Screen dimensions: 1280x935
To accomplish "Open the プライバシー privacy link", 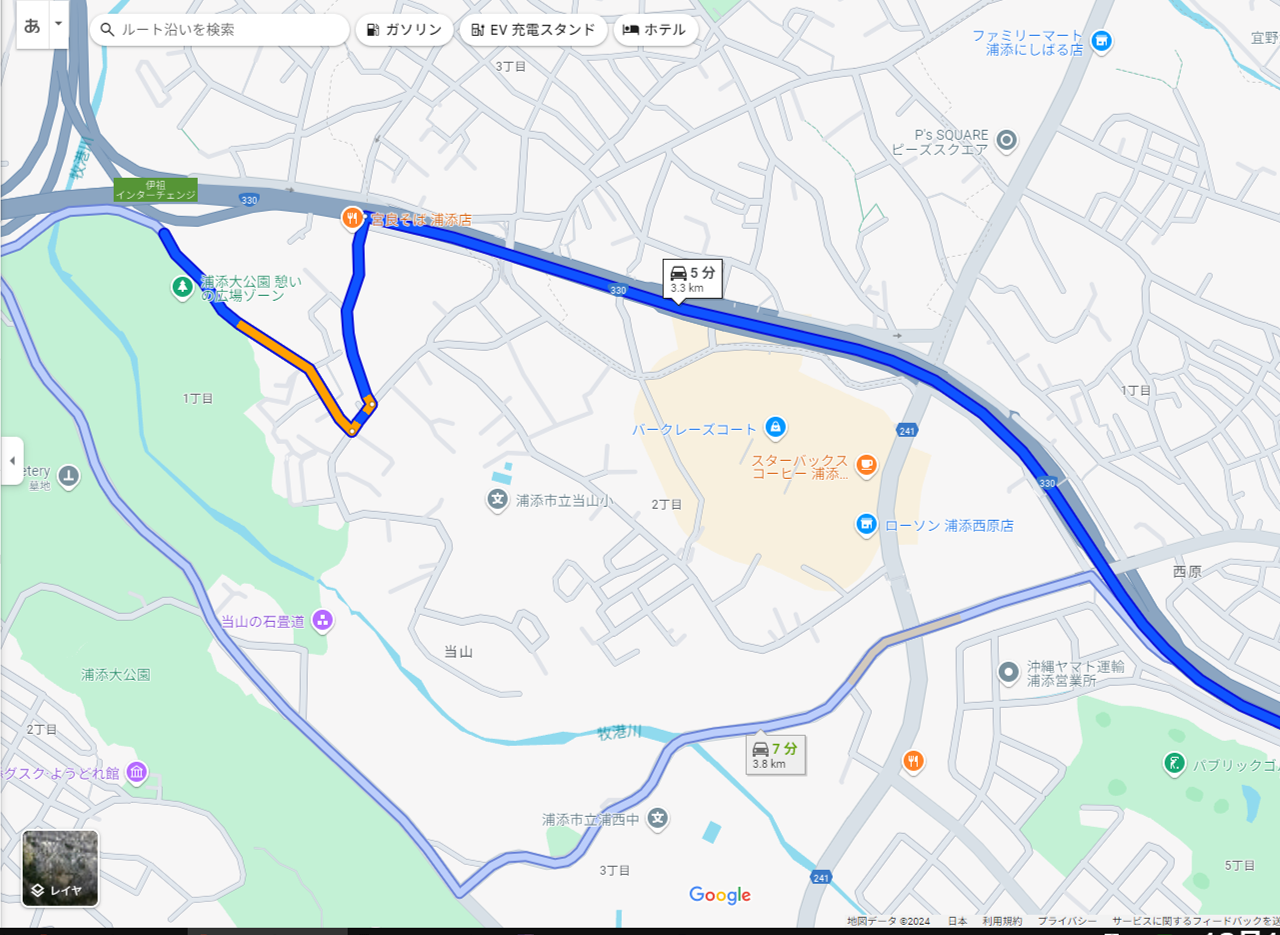I will tap(1066, 921).
